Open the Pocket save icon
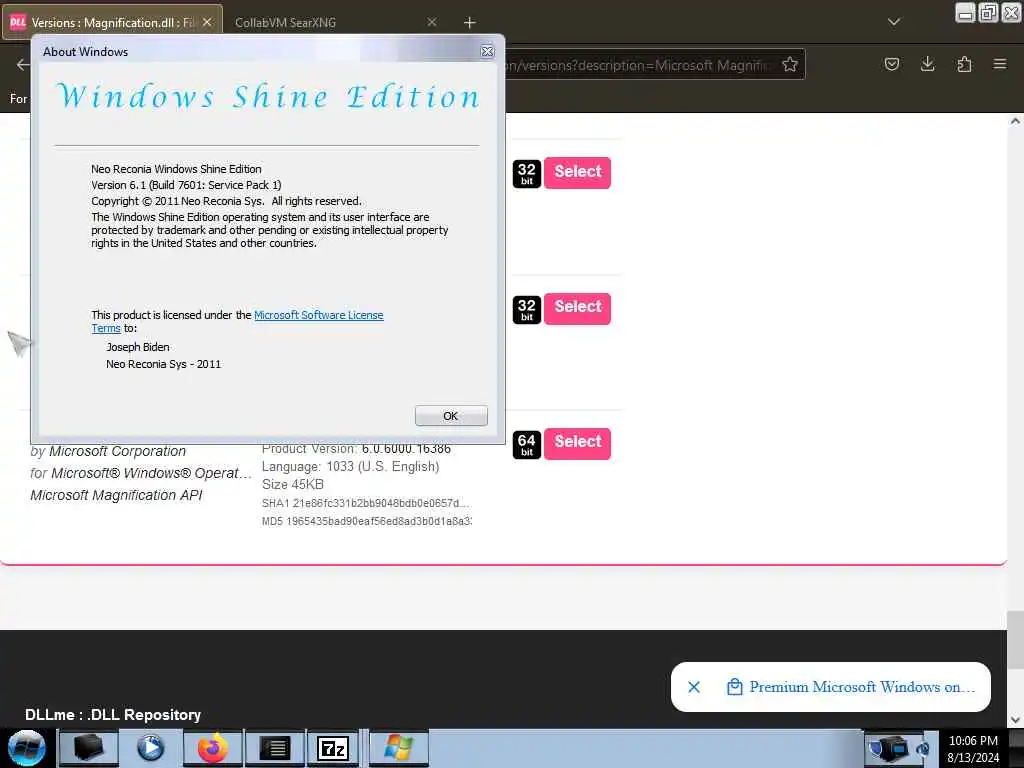Image resolution: width=1024 pixels, height=768 pixels. (891, 64)
